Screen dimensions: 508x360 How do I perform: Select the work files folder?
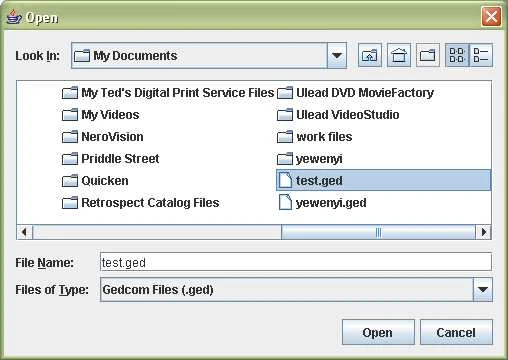click(x=315, y=136)
